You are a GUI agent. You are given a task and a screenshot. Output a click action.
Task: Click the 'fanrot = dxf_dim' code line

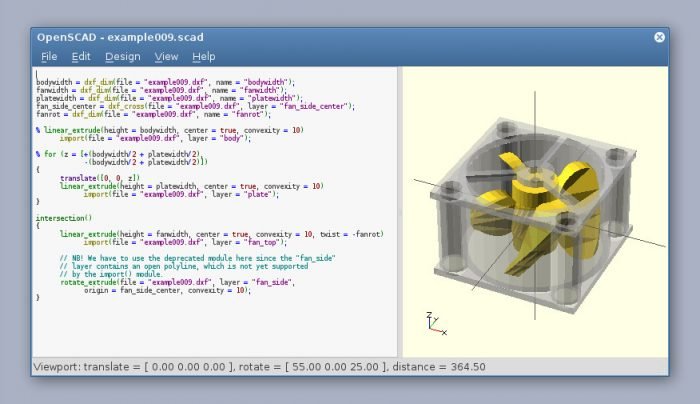(153, 114)
